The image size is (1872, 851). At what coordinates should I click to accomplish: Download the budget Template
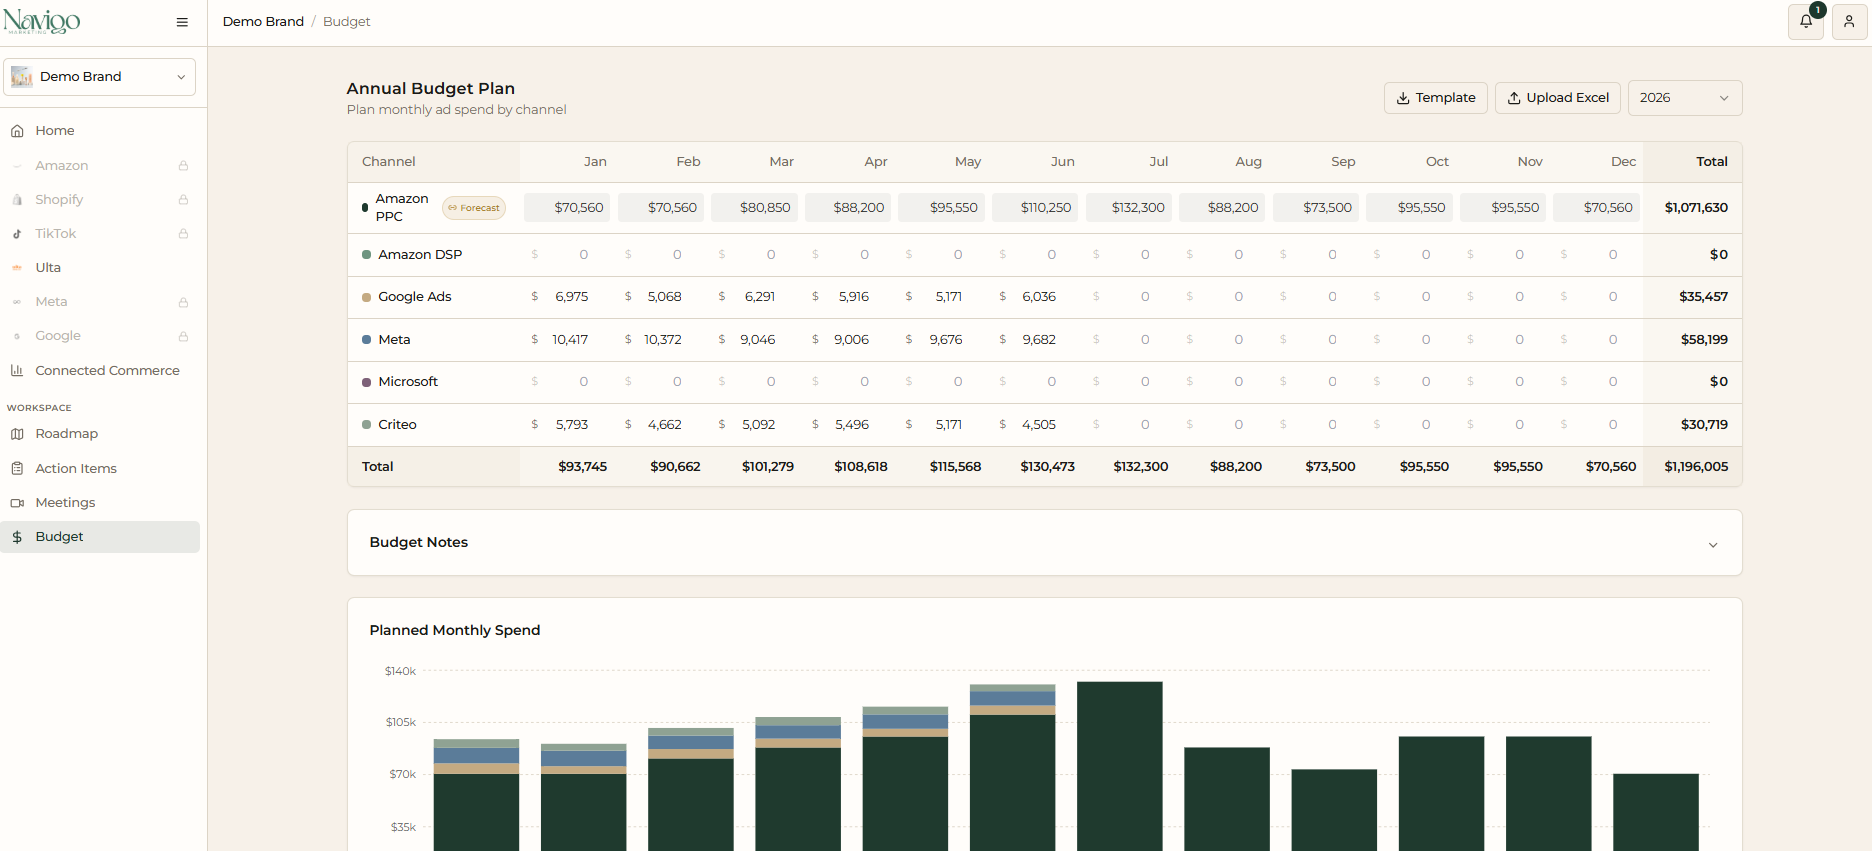[x=1436, y=98]
